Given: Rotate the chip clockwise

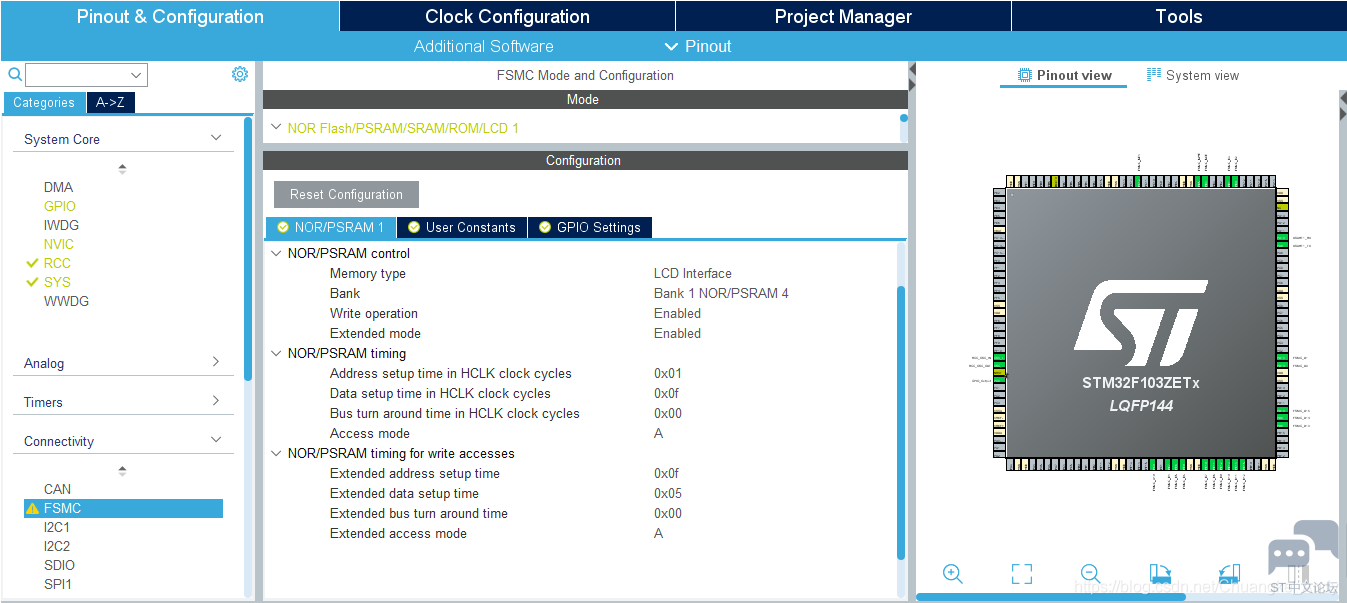Looking at the screenshot, I should pyautogui.click(x=1160, y=574).
